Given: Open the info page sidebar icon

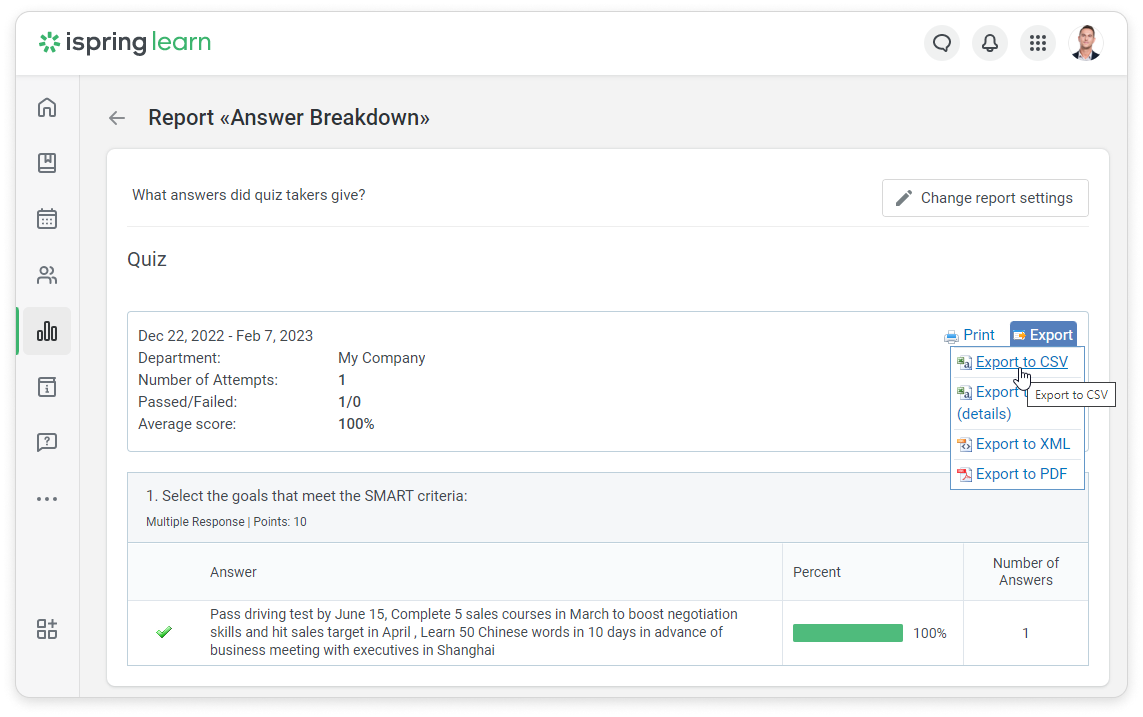Looking at the screenshot, I should [47, 387].
